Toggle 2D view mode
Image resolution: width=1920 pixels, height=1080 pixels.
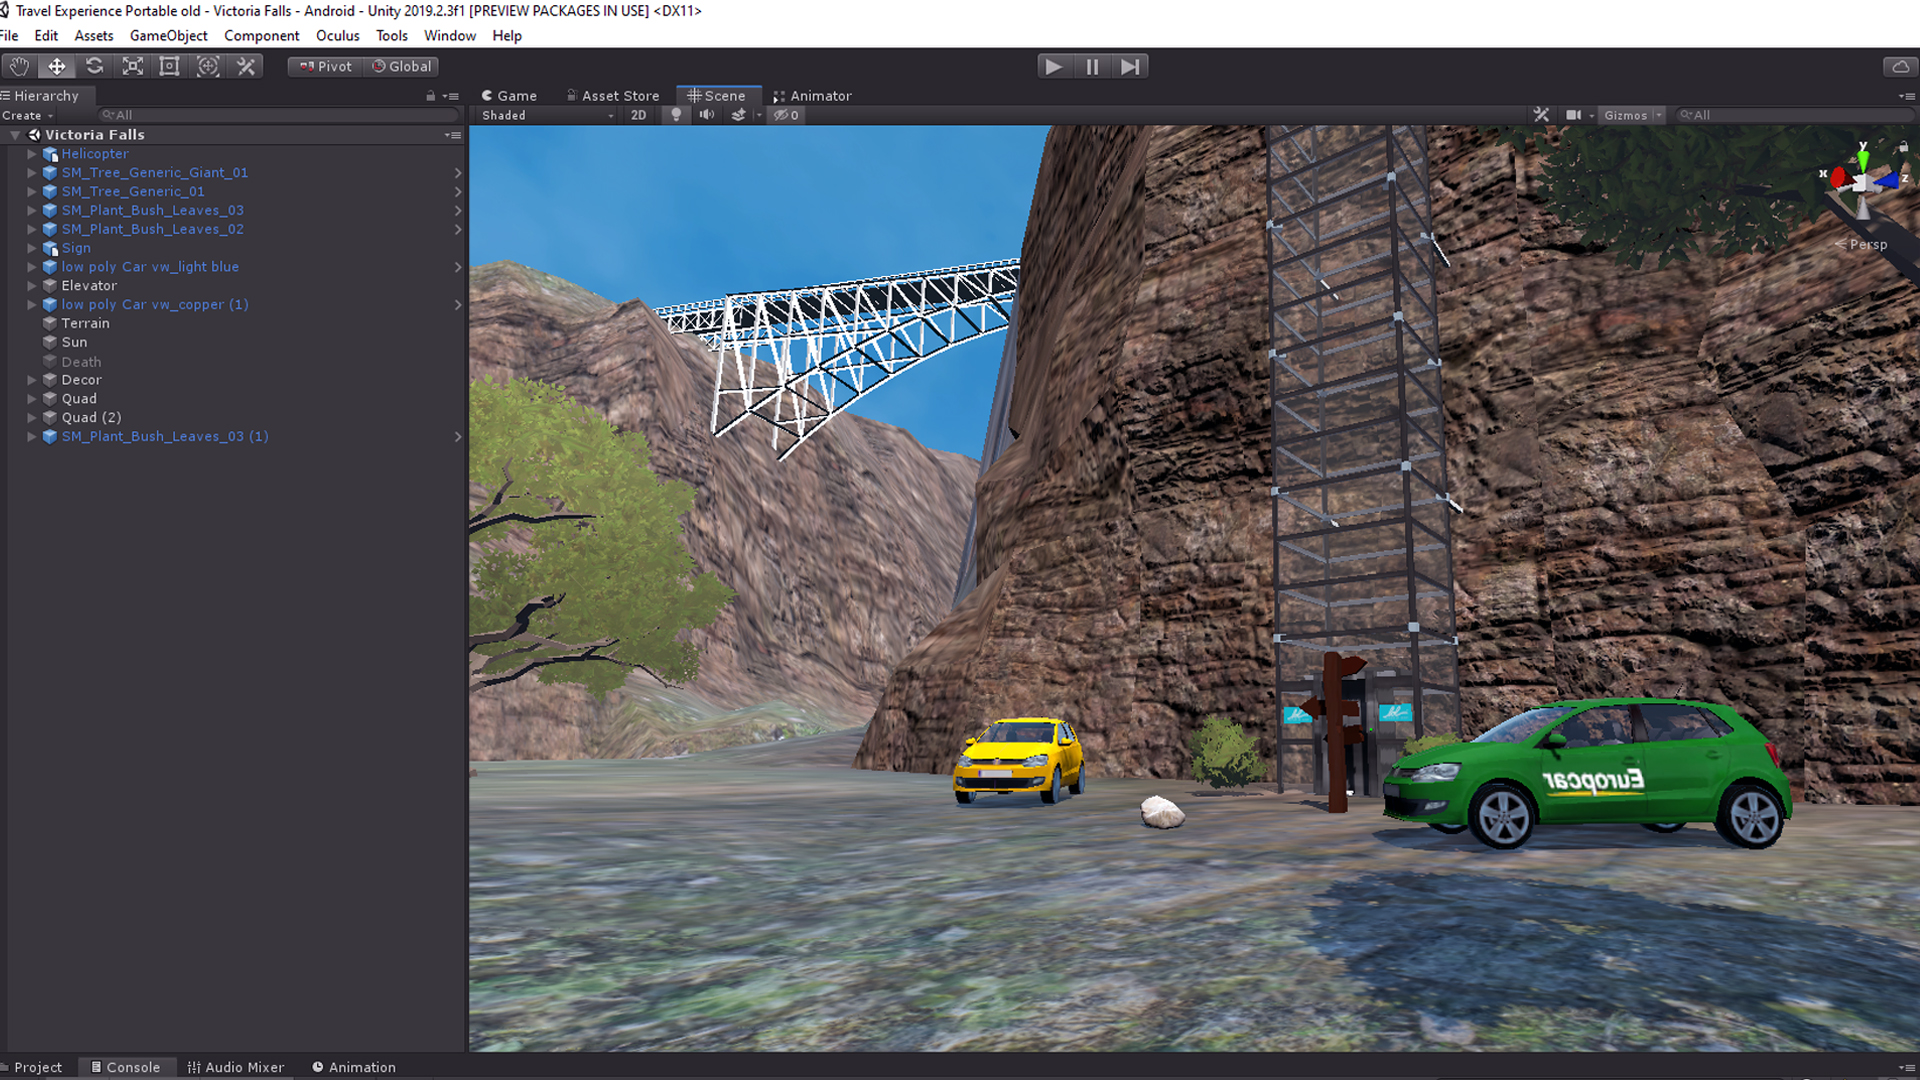[x=639, y=115]
